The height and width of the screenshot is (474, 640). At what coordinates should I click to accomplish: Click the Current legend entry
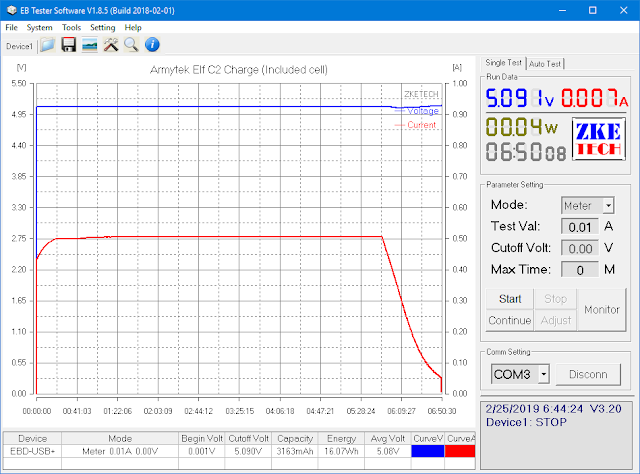(x=416, y=125)
